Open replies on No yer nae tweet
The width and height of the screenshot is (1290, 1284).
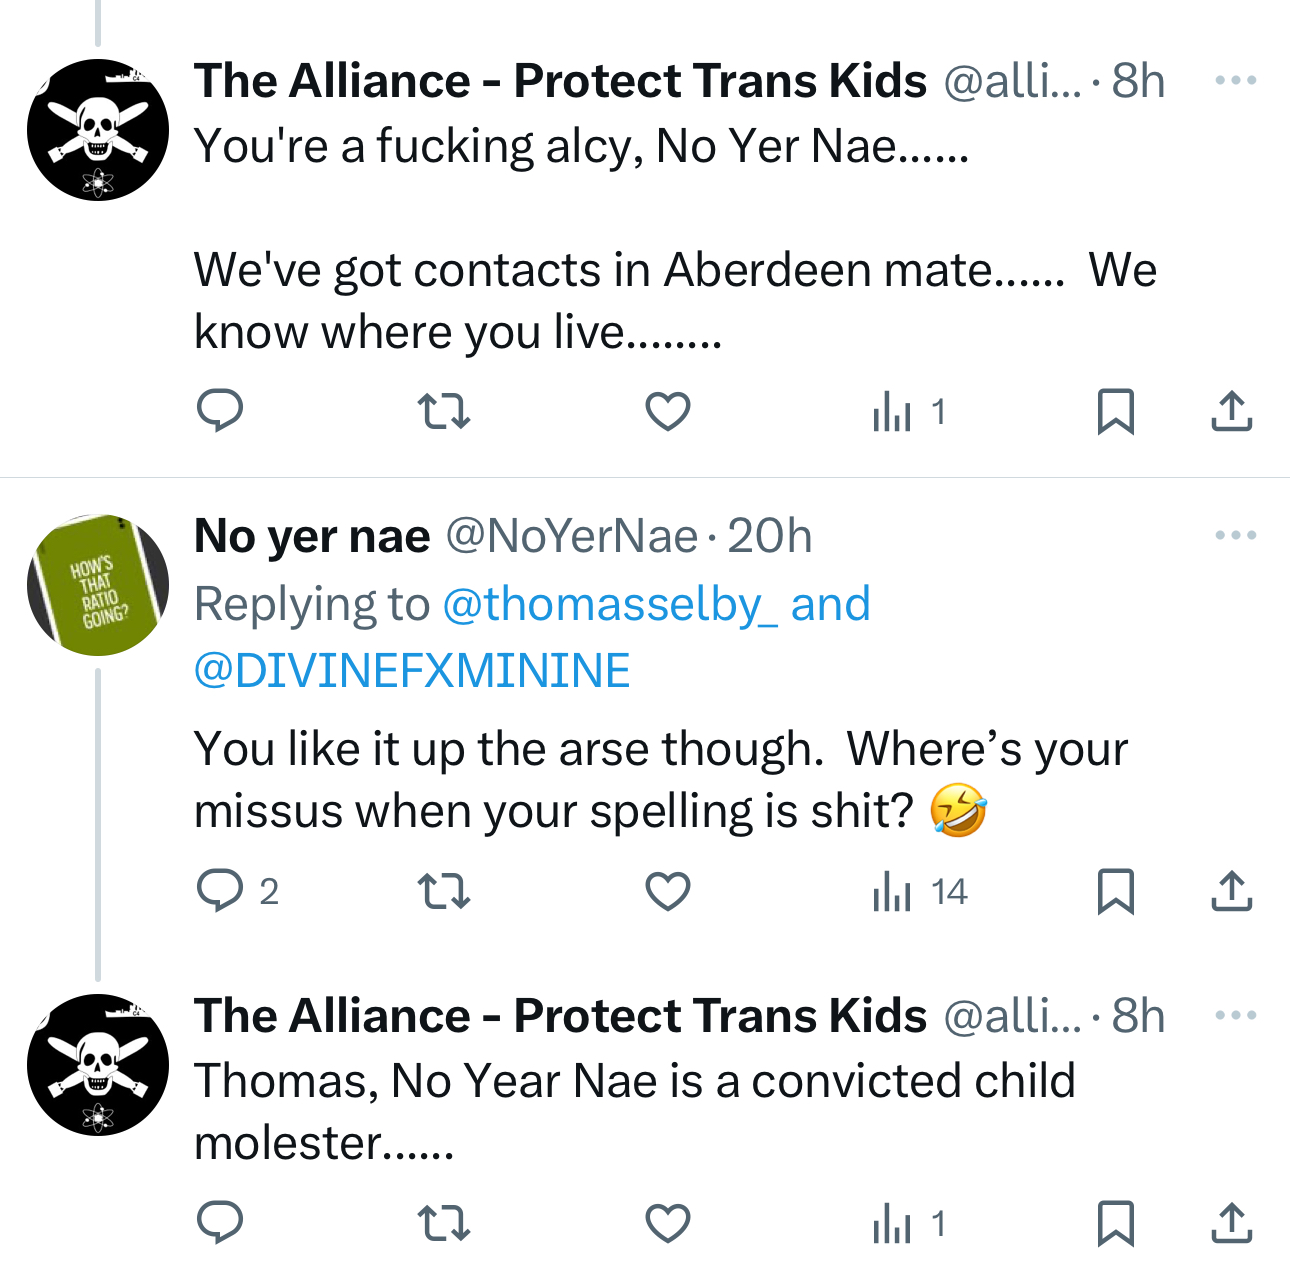[221, 890]
